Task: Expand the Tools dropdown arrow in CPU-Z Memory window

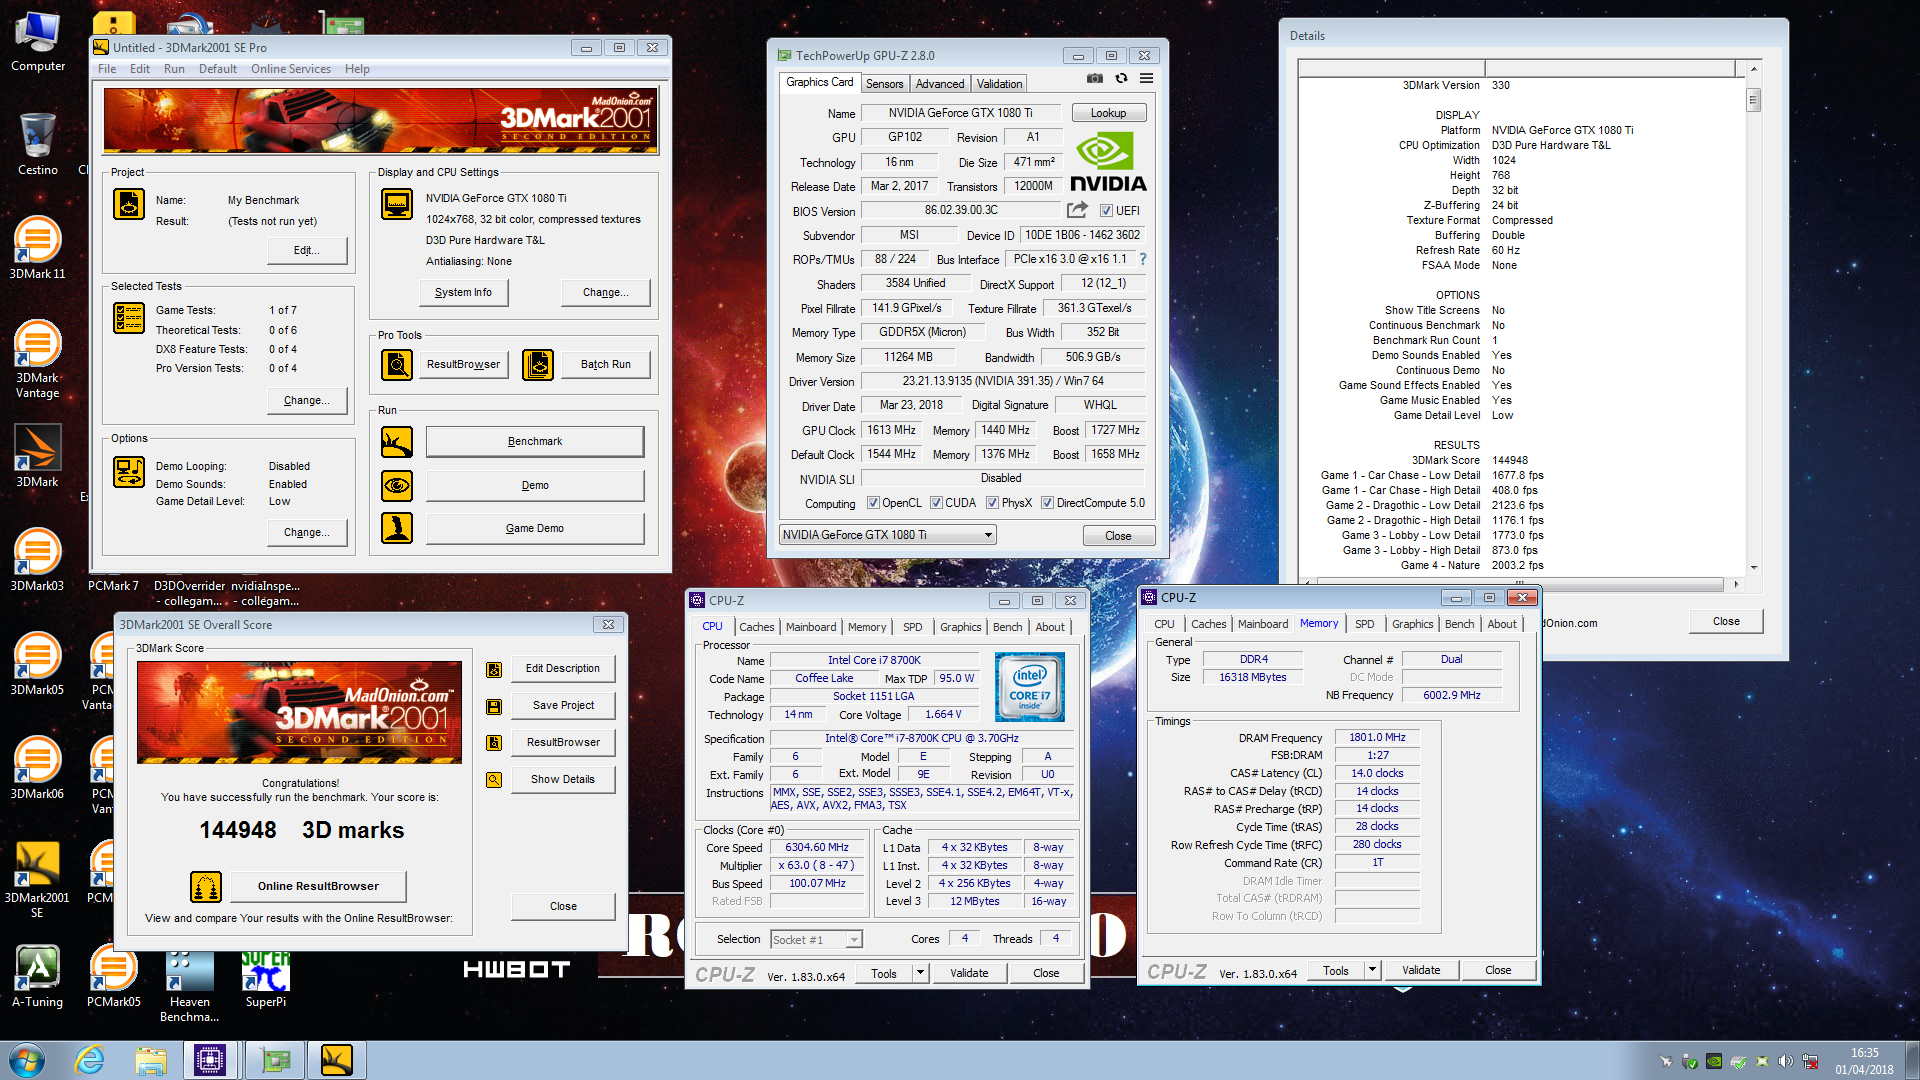Action: pos(1372,970)
